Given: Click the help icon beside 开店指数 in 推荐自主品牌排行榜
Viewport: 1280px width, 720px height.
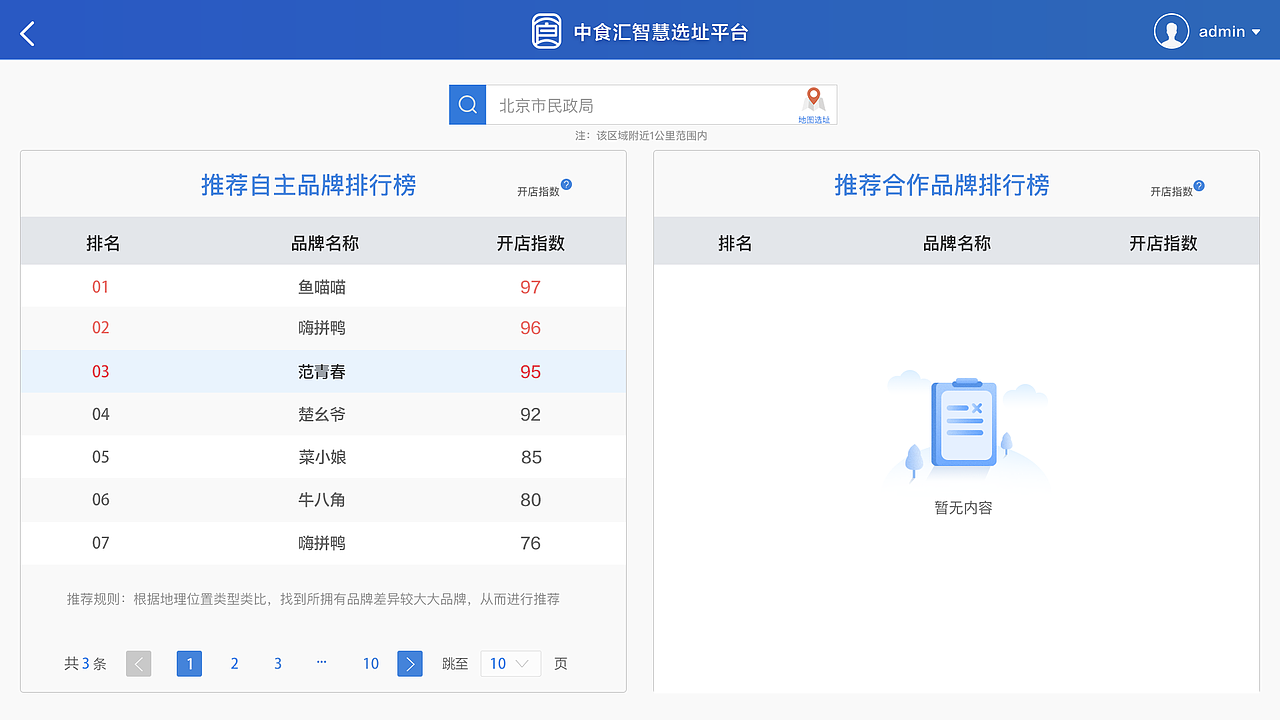Looking at the screenshot, I should [x=567, y=184].
